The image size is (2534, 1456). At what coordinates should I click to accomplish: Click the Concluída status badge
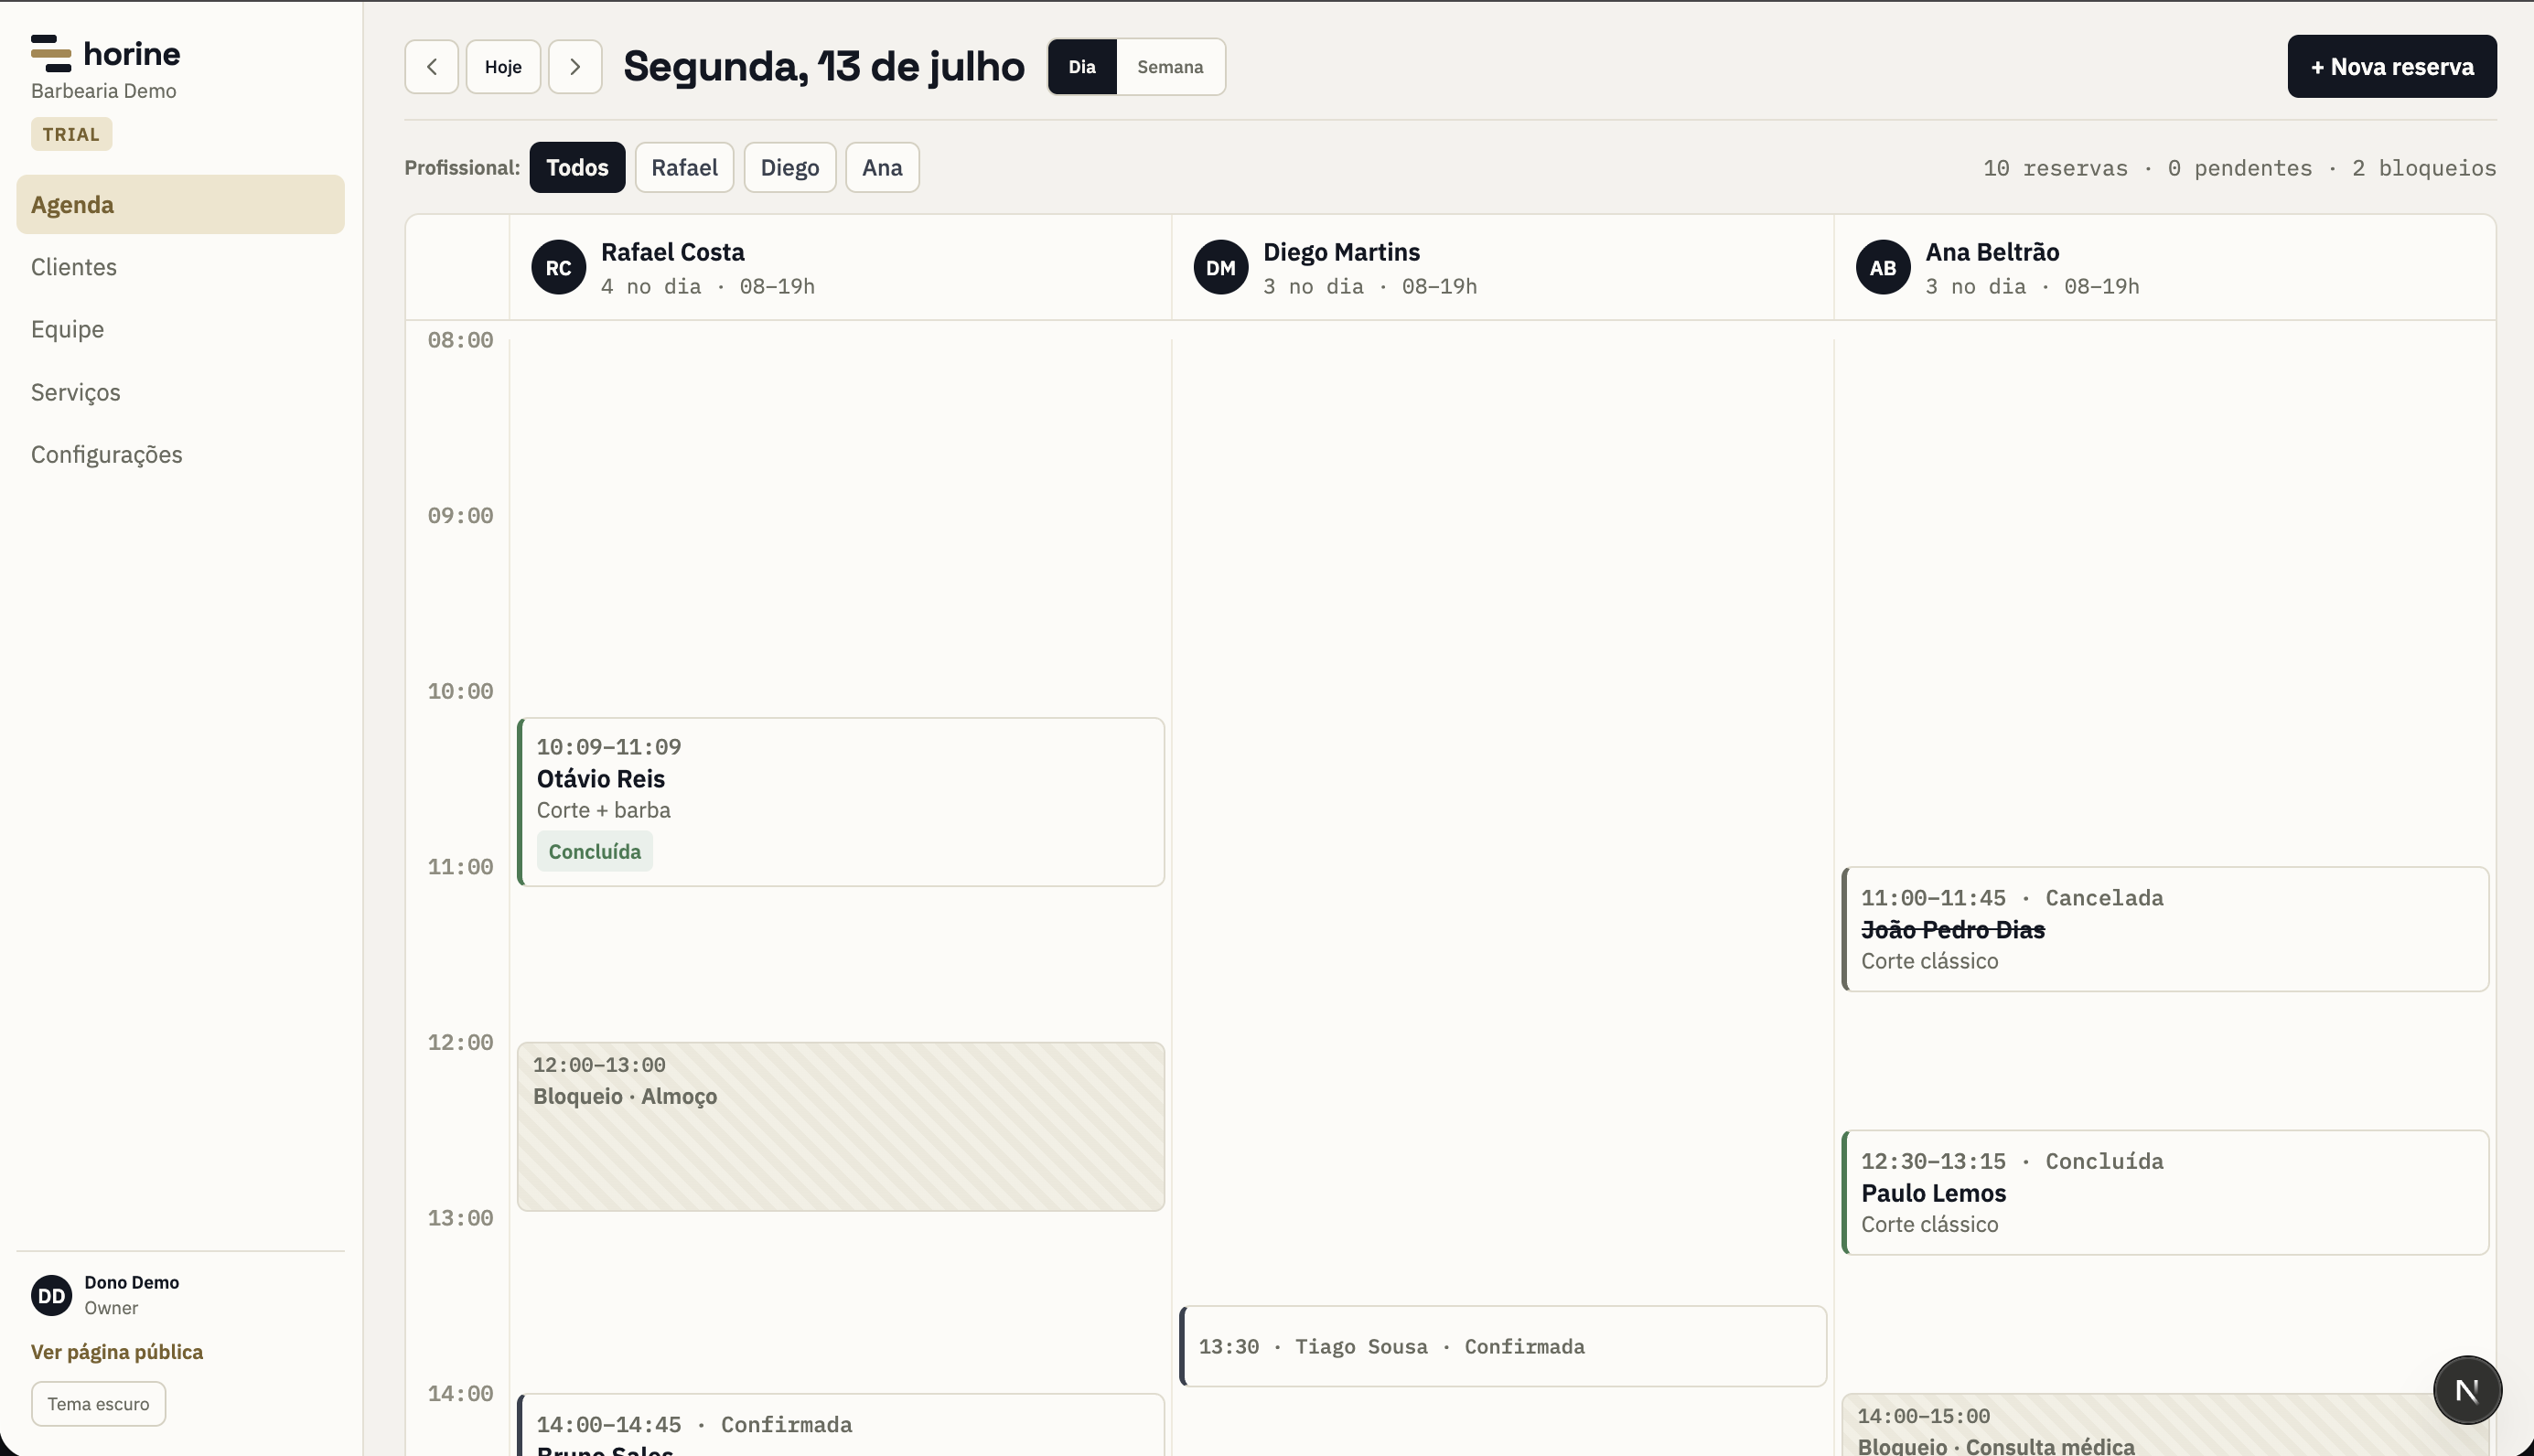pyautogui.click(x=594, y=851)
